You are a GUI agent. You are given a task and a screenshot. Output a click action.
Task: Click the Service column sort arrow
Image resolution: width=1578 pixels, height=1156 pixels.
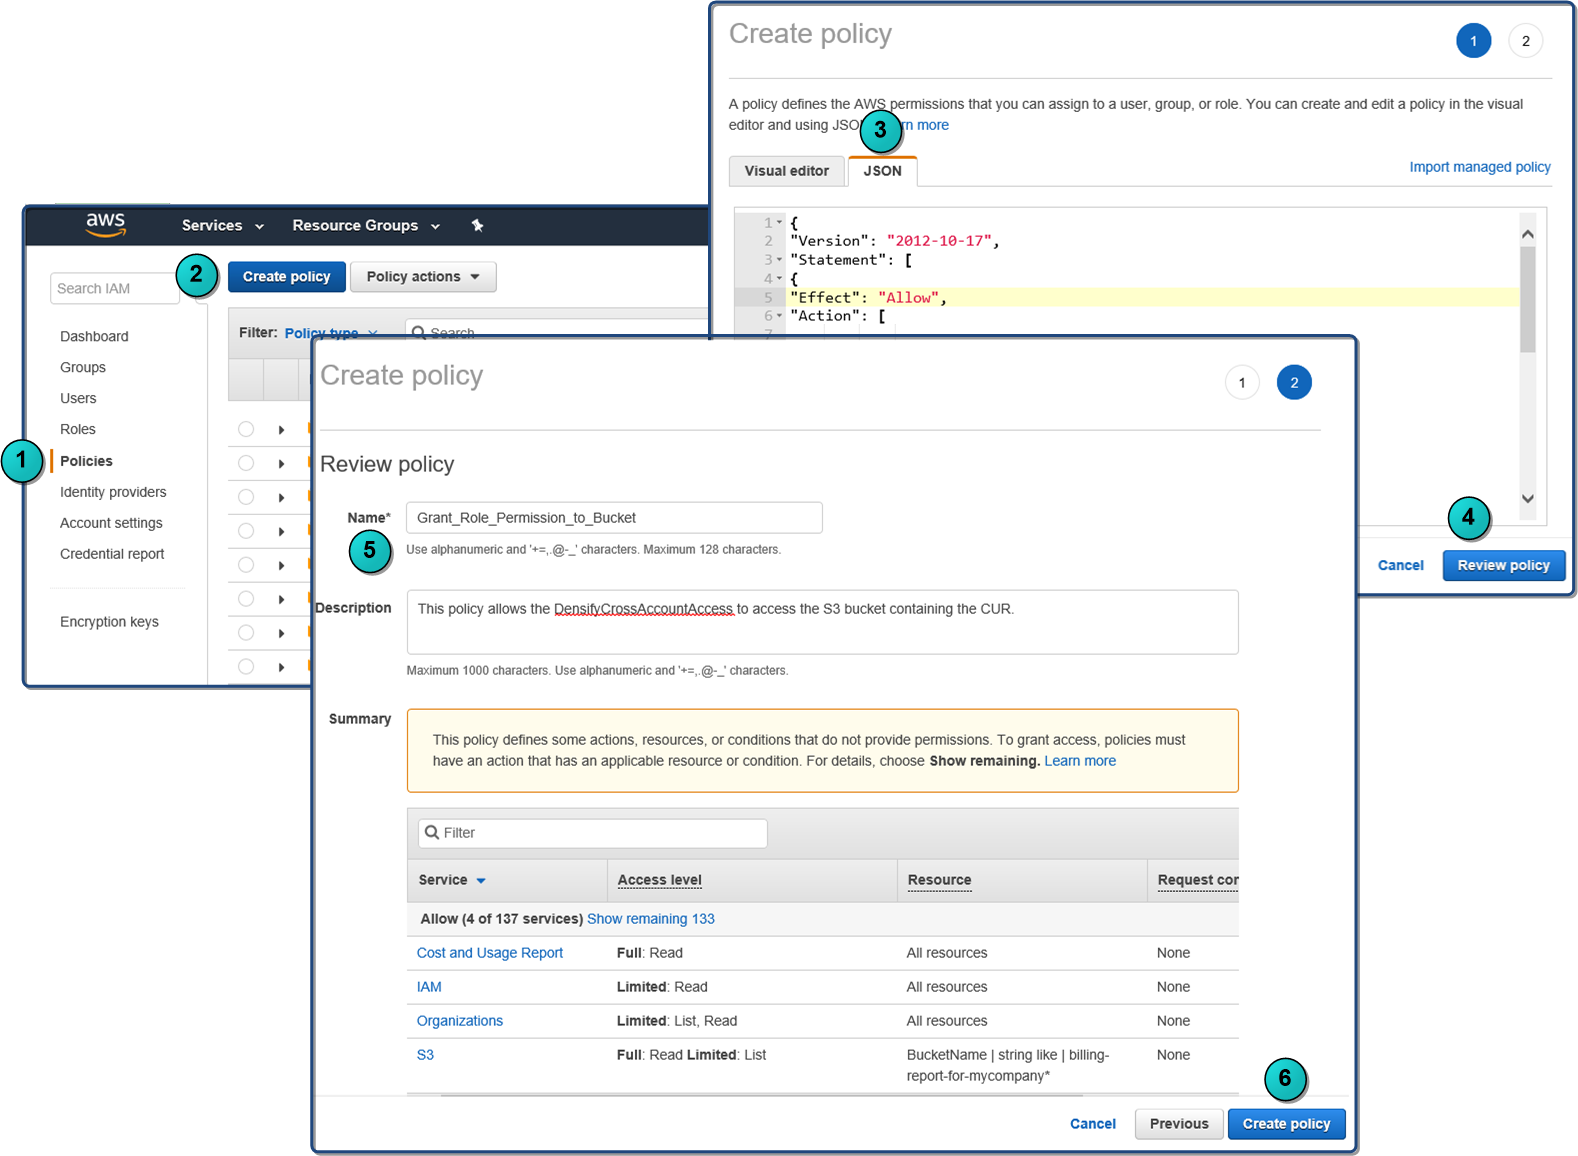[x=481, y=881]
